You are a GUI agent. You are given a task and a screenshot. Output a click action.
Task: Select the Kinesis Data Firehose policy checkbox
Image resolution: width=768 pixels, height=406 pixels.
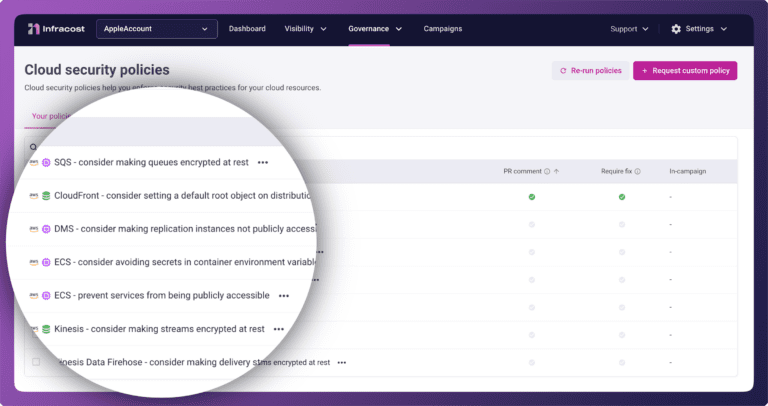37,362
